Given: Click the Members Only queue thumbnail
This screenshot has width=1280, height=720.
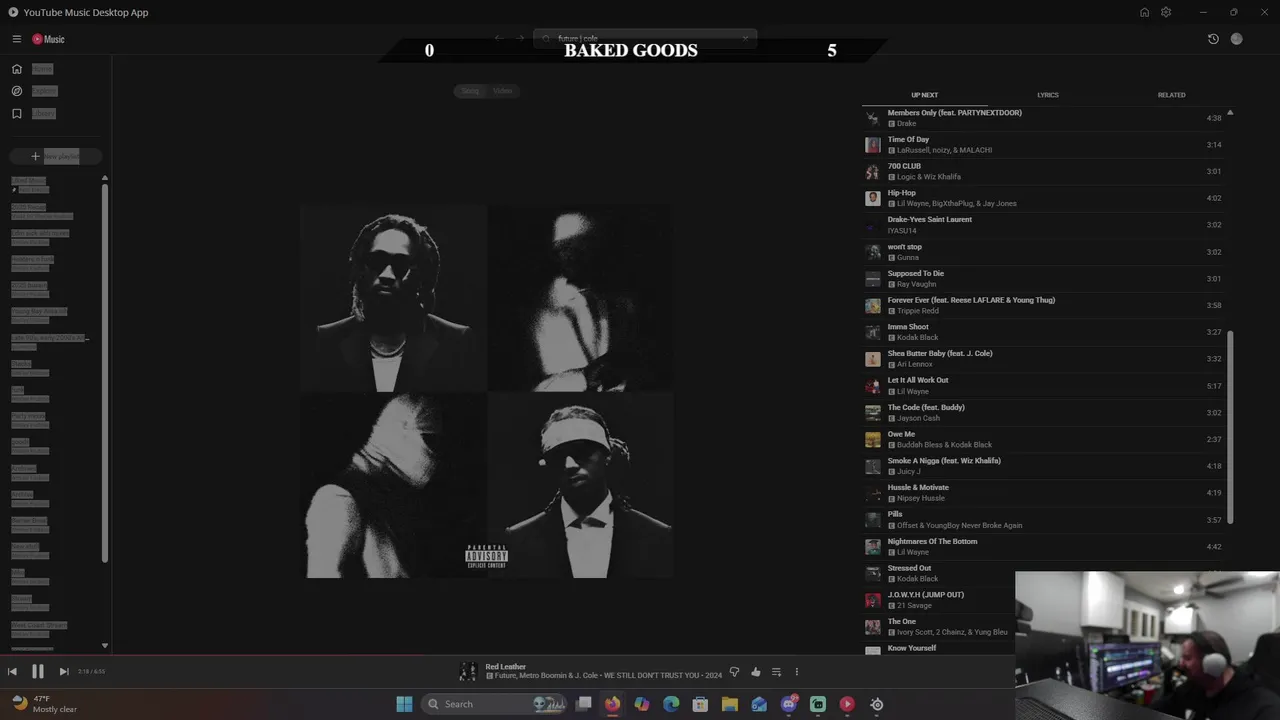Looking at the screenshot, I should (x=873, y=118).
